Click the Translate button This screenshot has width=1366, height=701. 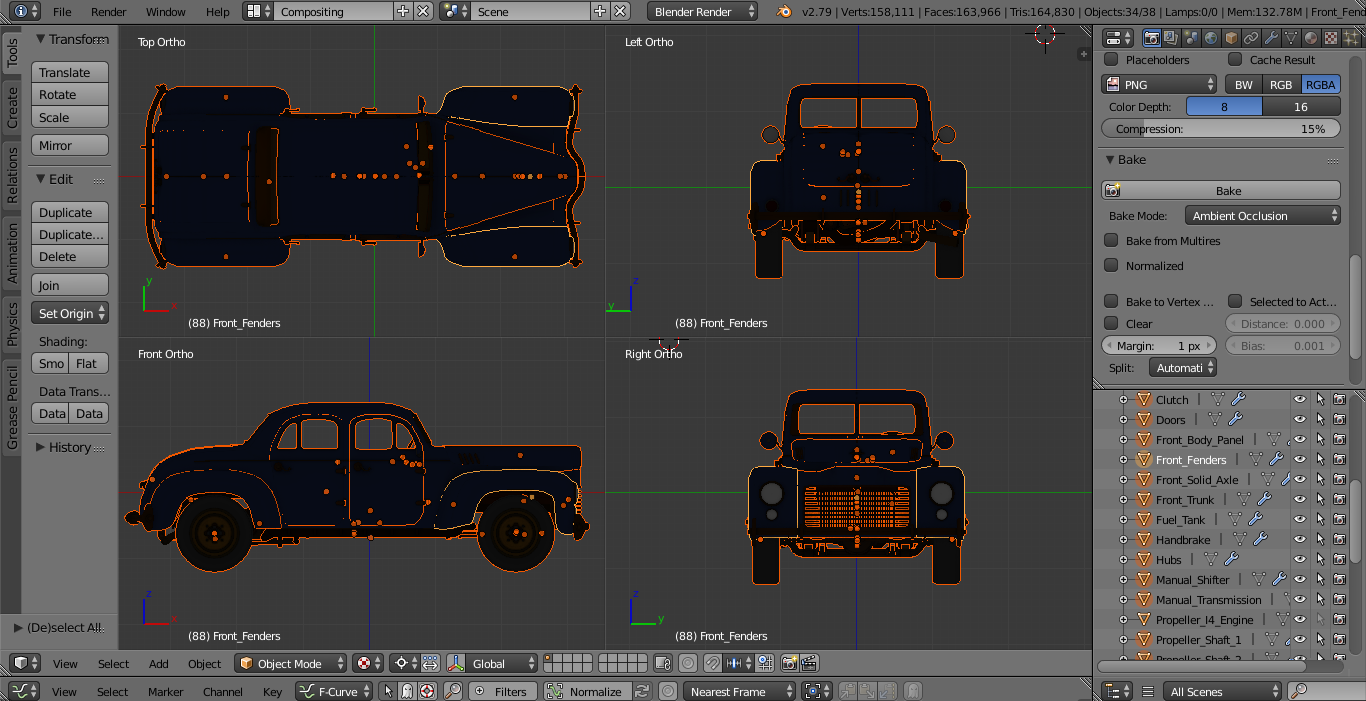coord(70,72)
